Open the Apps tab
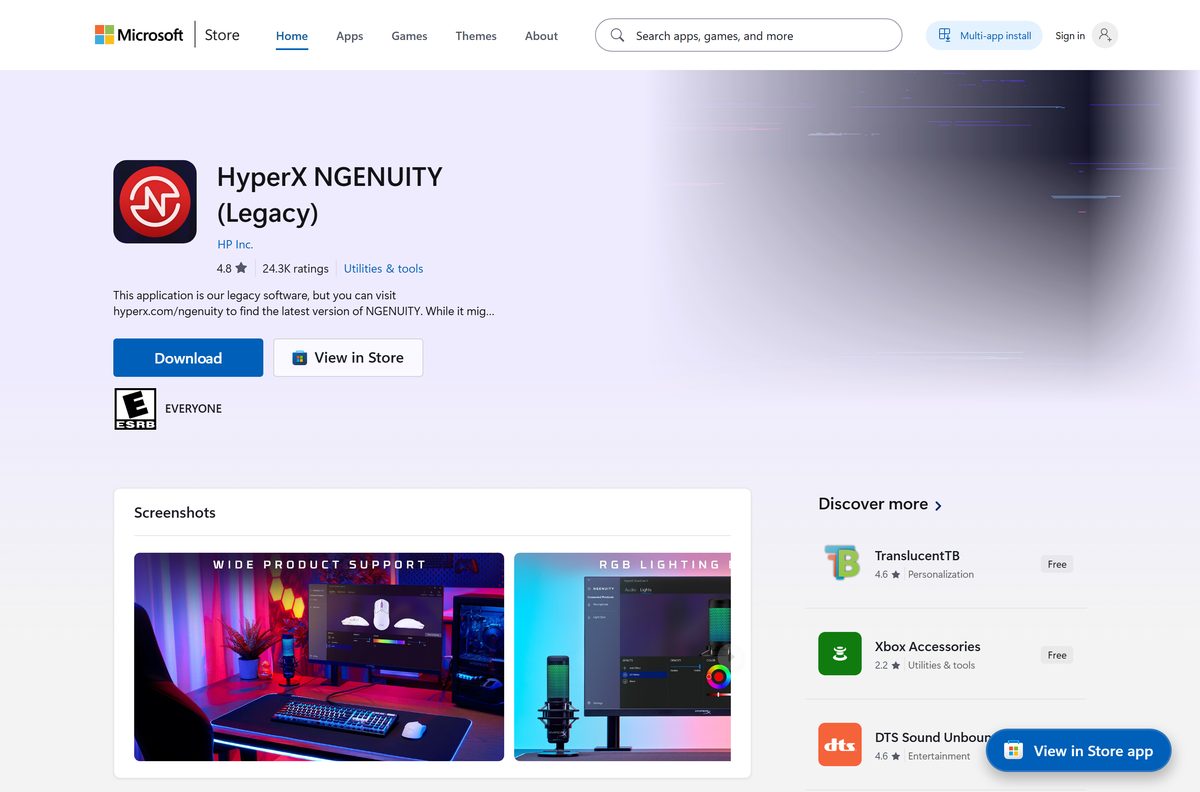Viewport: 1200px width, 792px height. pos(350,36)
